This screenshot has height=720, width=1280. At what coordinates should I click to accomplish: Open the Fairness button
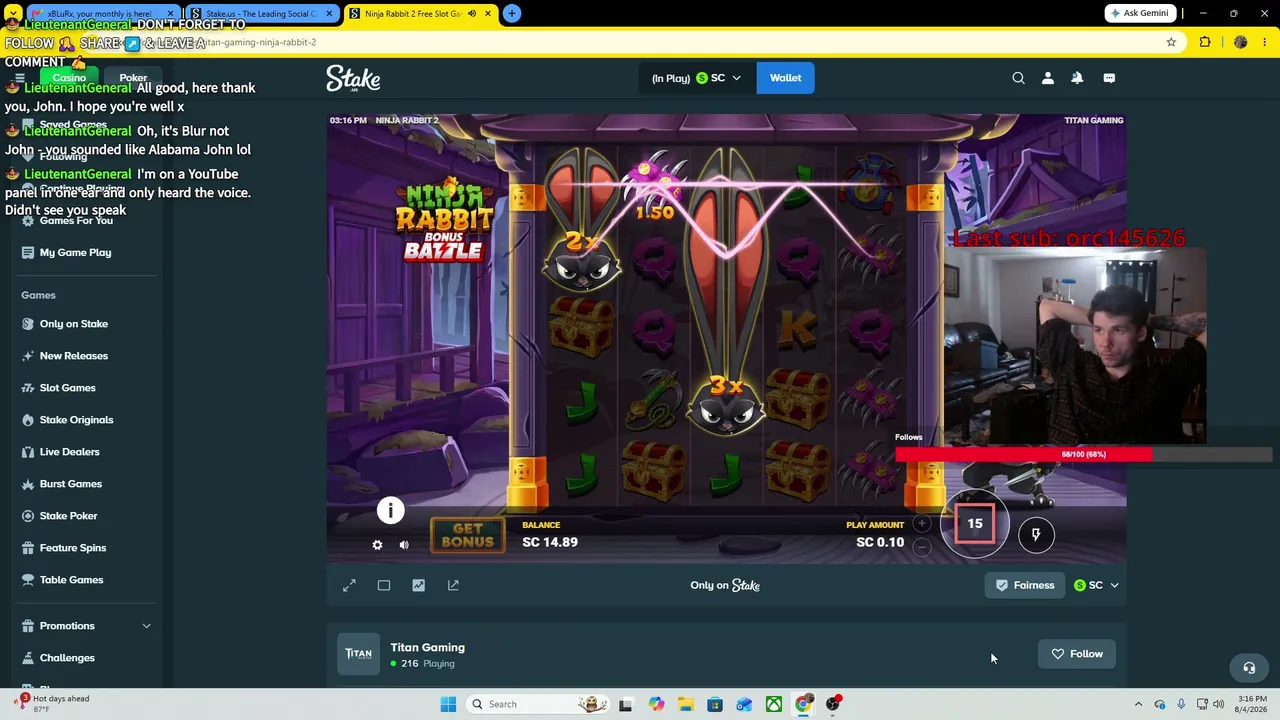(1025, 585)
